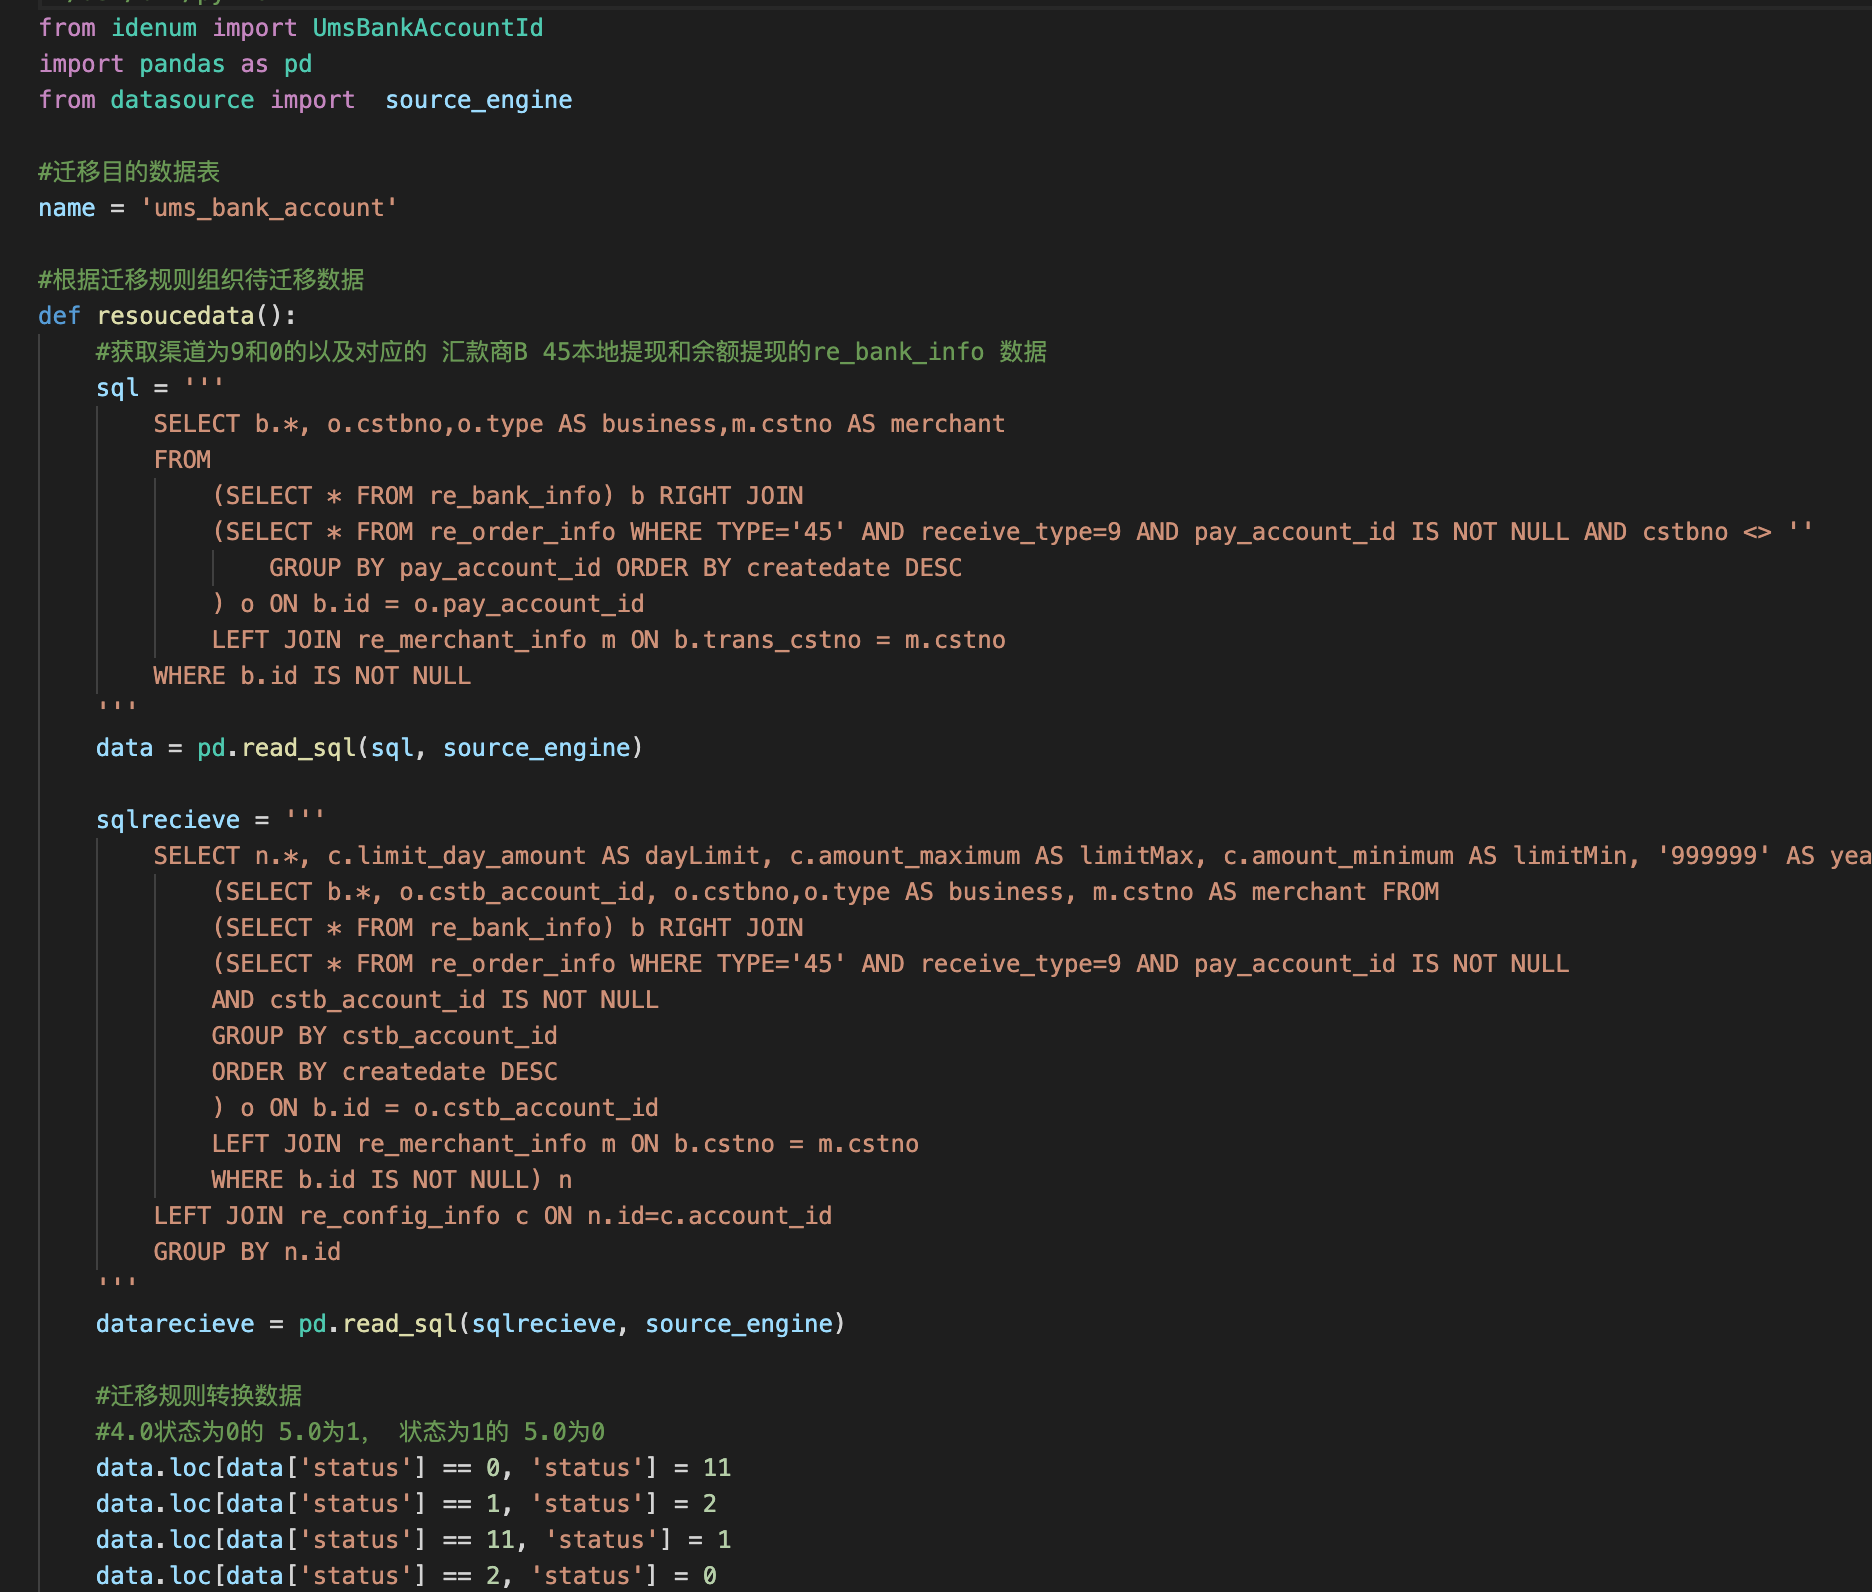Click 'LEFT JOIN re_merchant_info m ON b.cstno' line
Viewport: 1872px width, 1592px height.
click(x=565, y=1144)
